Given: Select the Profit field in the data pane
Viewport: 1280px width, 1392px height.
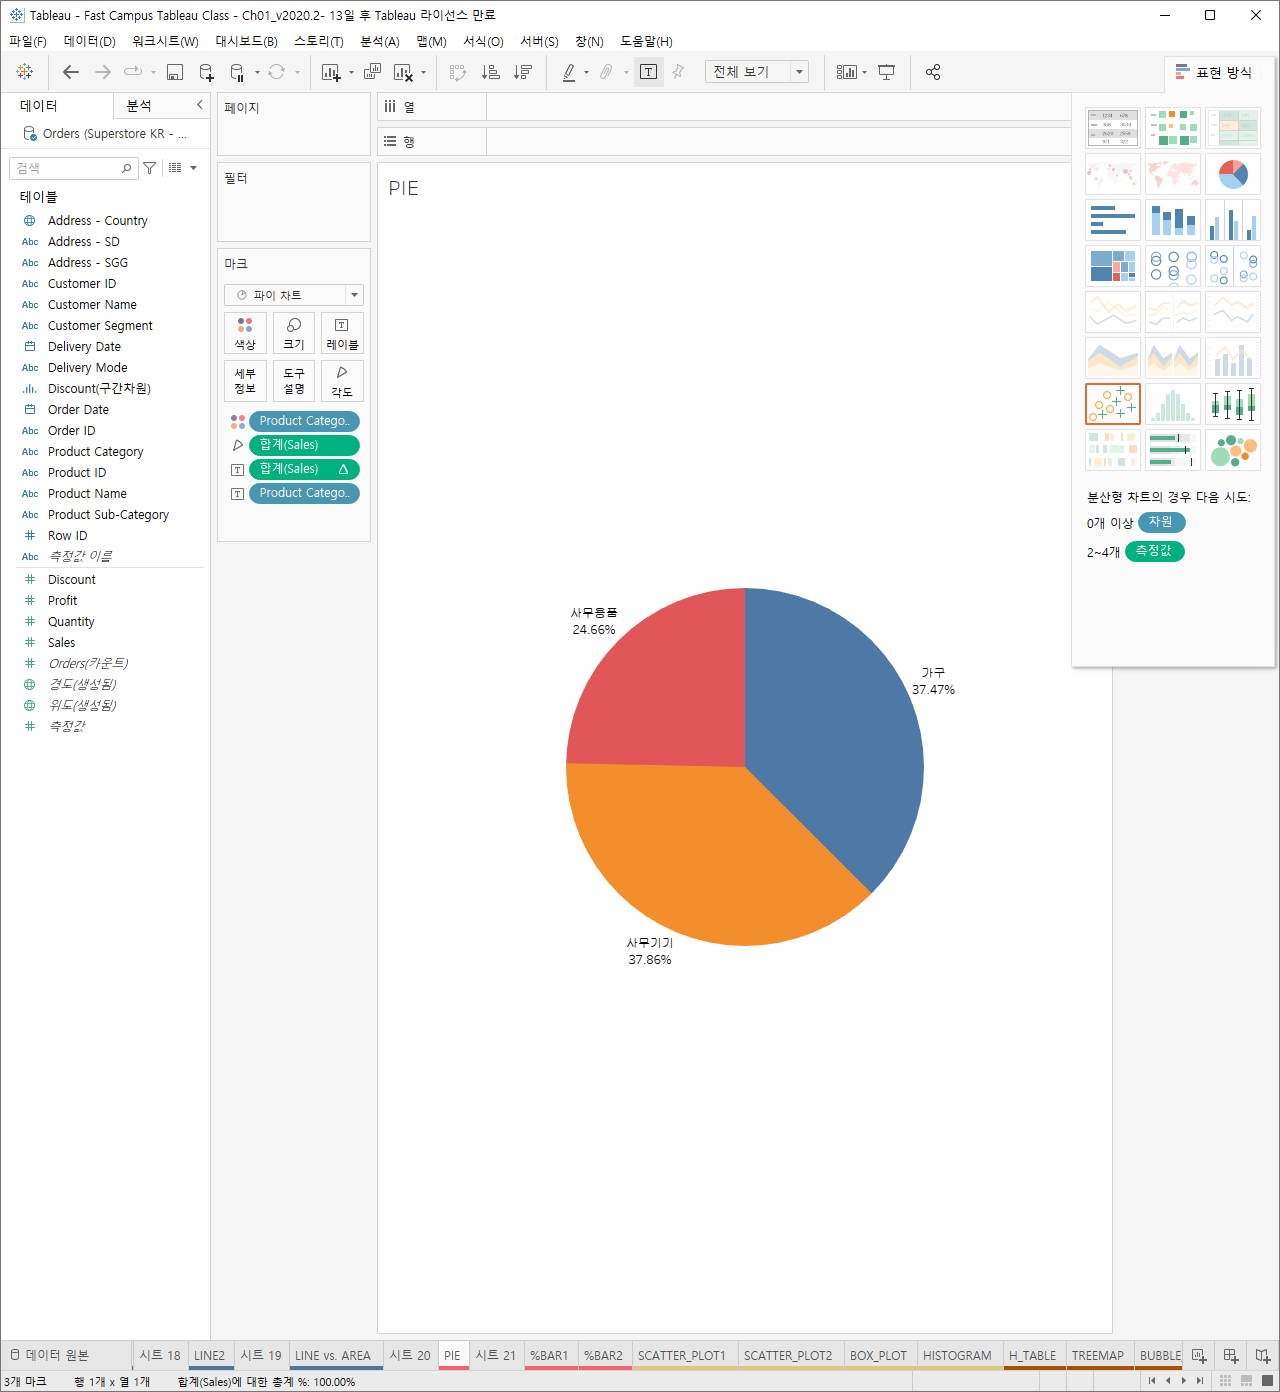Looking at the screenshot, I should (62, 600).
